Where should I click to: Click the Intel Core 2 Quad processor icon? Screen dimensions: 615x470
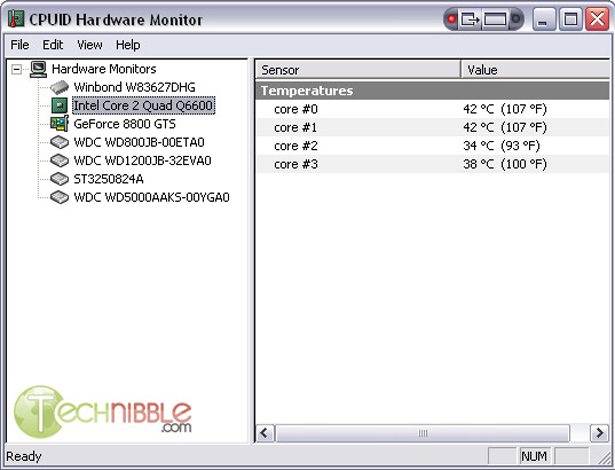(60, 106)
